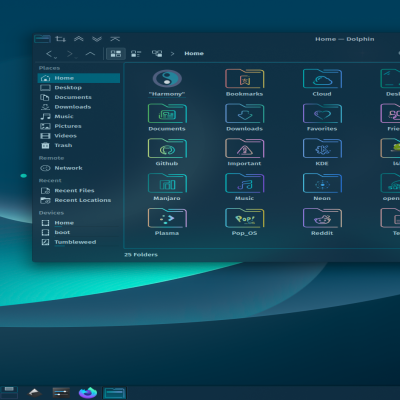
Task: Select the Tumbleweed device
Action: coord(79,242)
